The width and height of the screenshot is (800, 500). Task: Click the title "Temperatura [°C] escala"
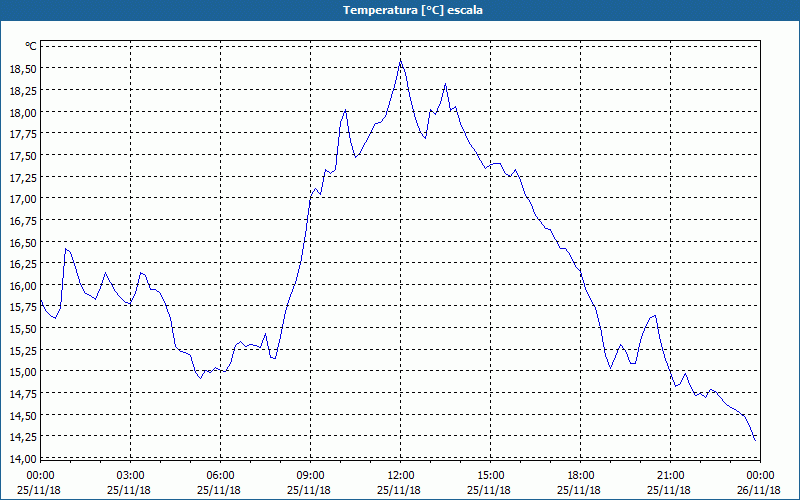coord(413,10)
